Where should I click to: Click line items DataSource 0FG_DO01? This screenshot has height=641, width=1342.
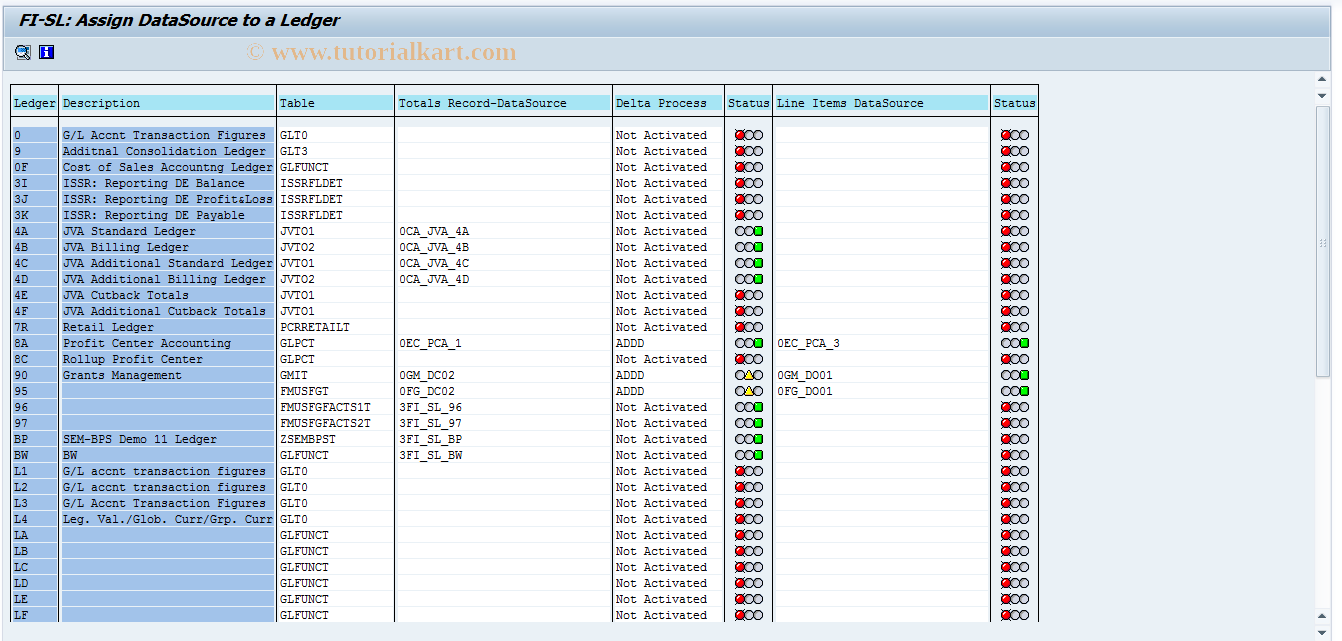tap(805, 391)
